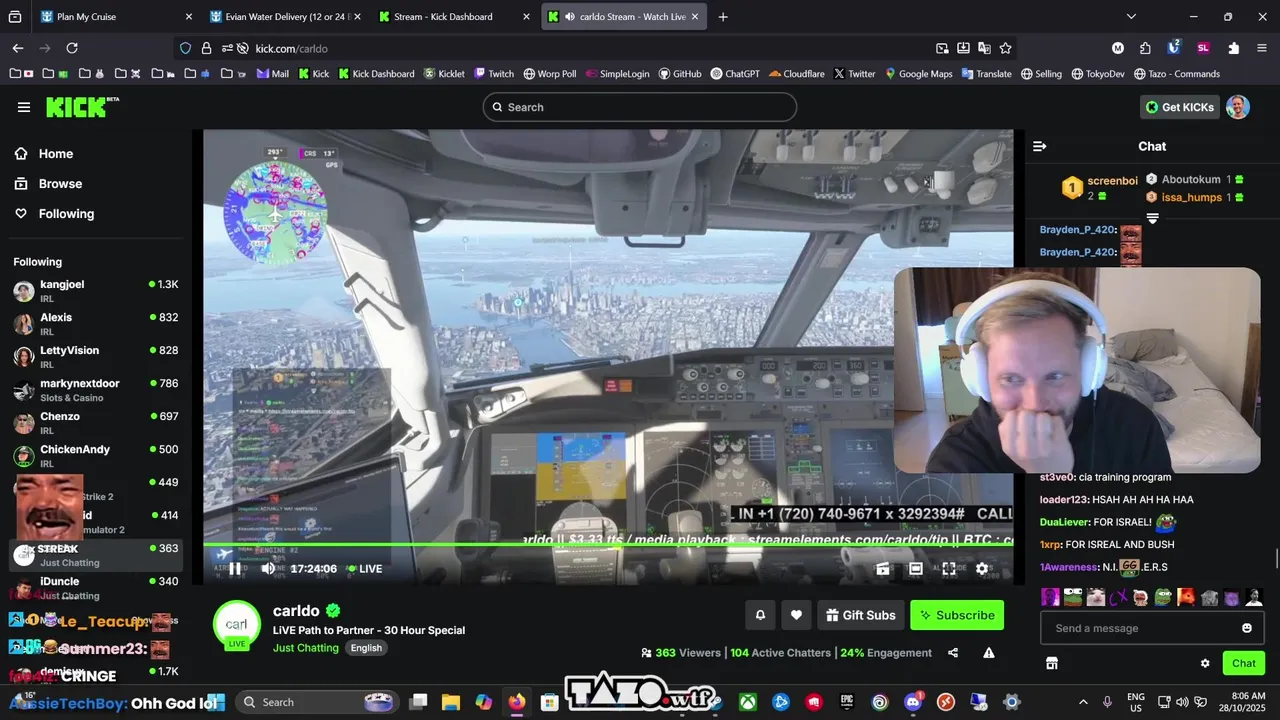
Task: Report stream with warning triangle icon
Action: coord(989,653)
